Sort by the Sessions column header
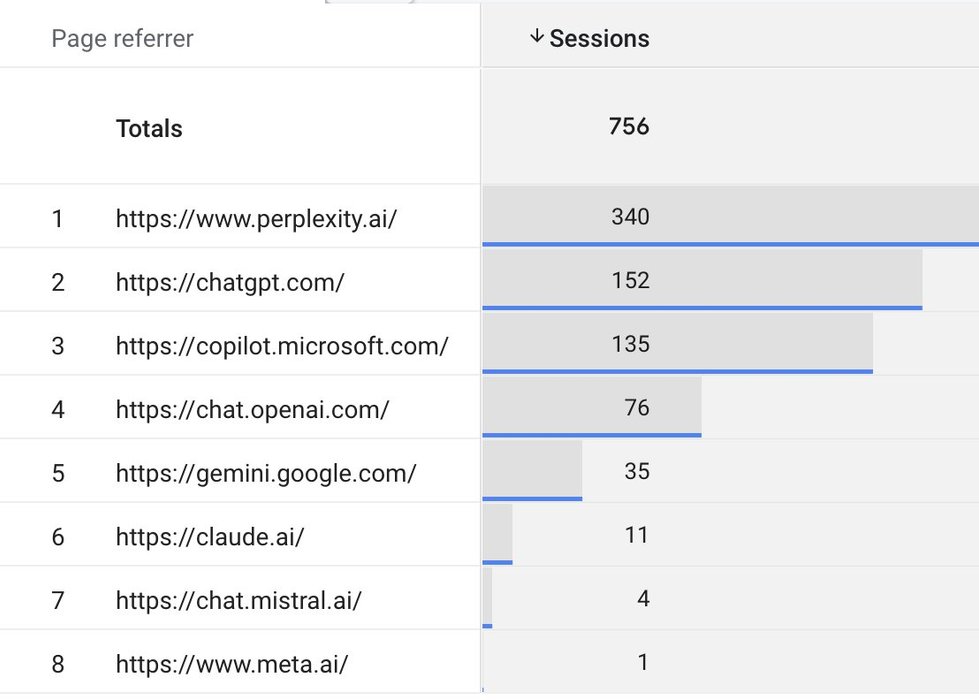Image resolution: width=979 pixels, height=700 pixels. click(x=599, y=39)
